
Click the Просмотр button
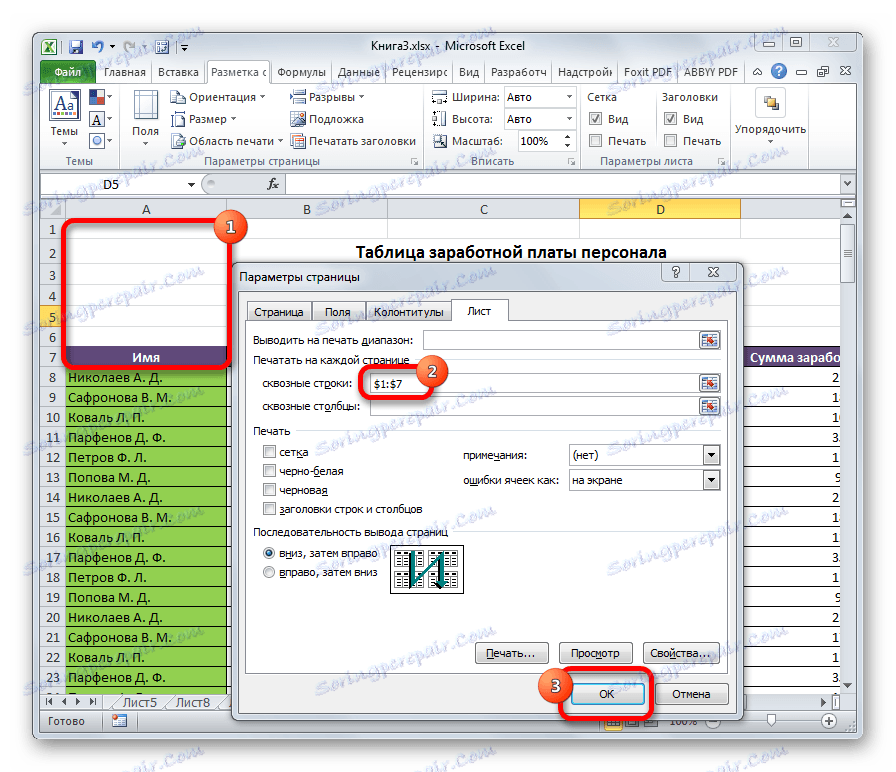(x=596, y=652)
